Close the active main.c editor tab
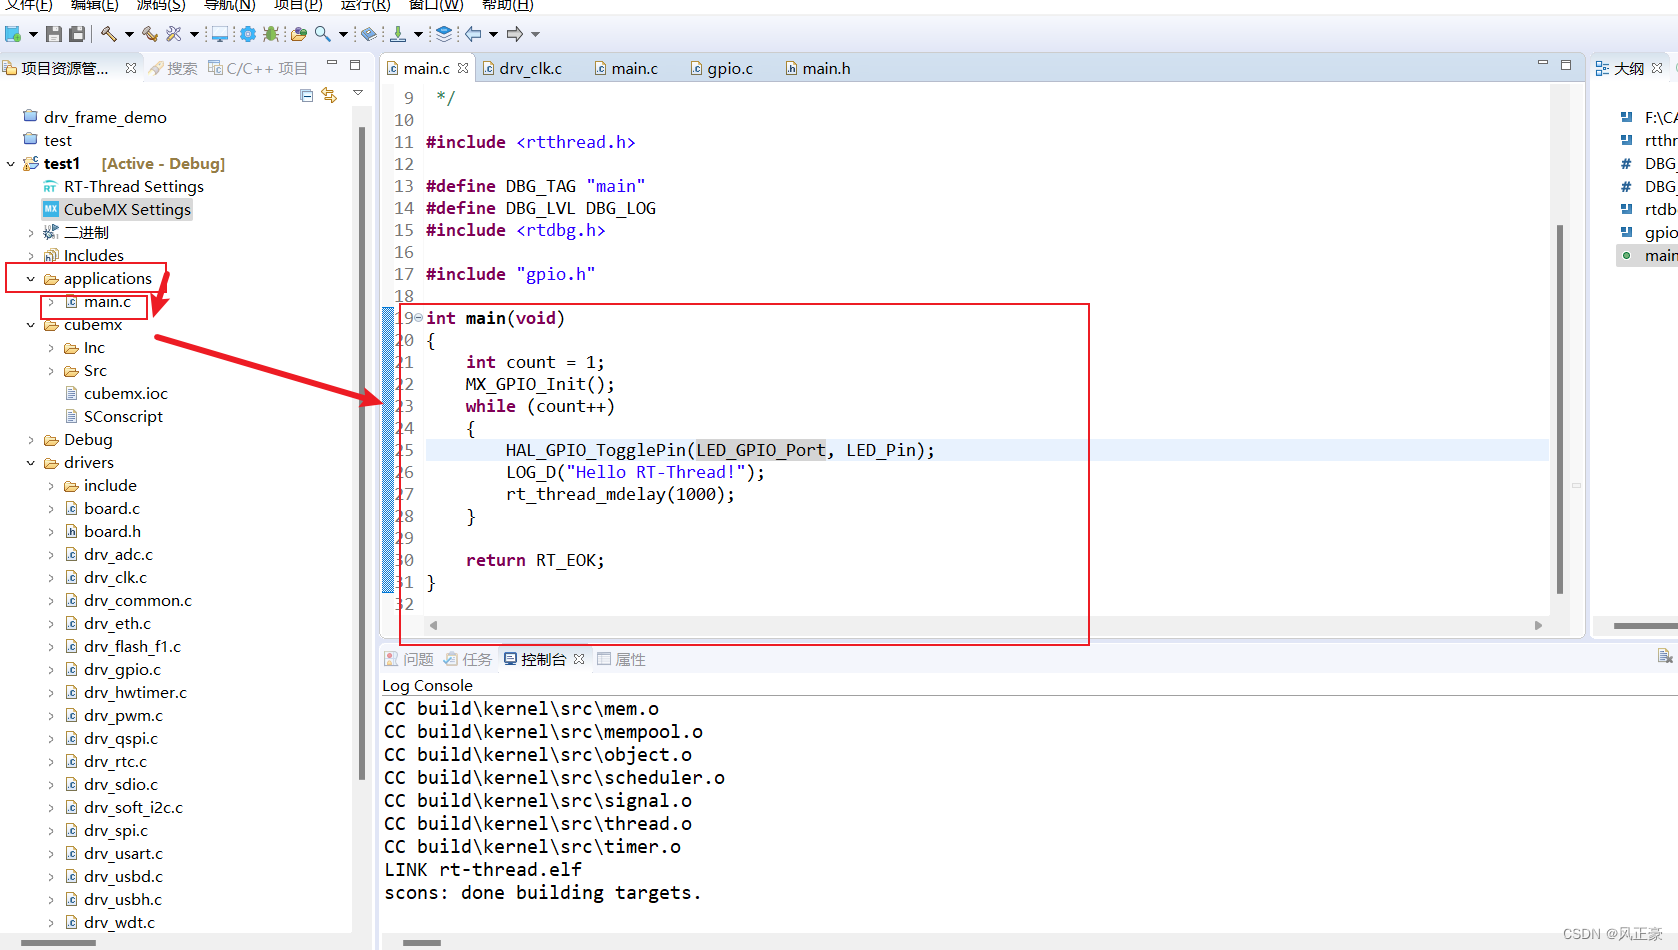 (463, 68)
